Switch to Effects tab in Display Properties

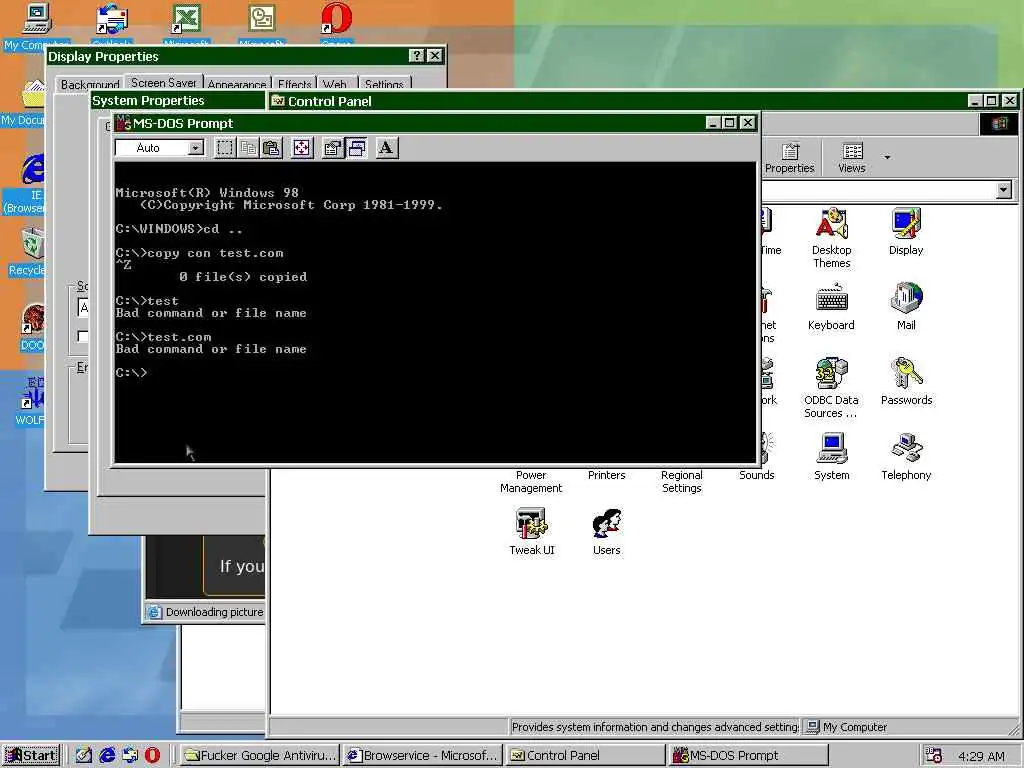click(x=295, y=84)
